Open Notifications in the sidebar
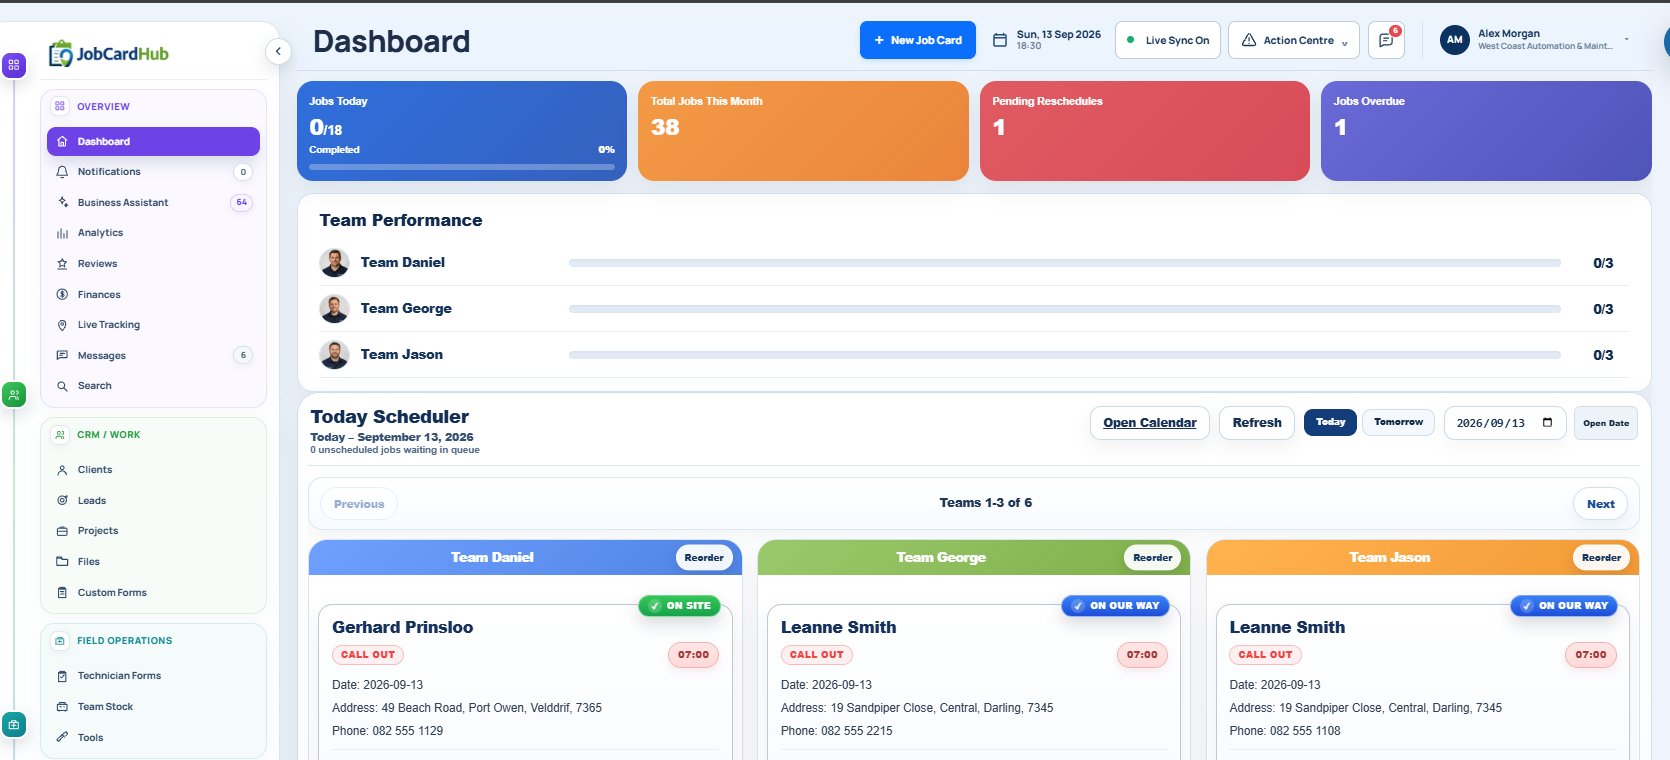The height and width of the screenshot is (760, 1670). click(153, 172)
